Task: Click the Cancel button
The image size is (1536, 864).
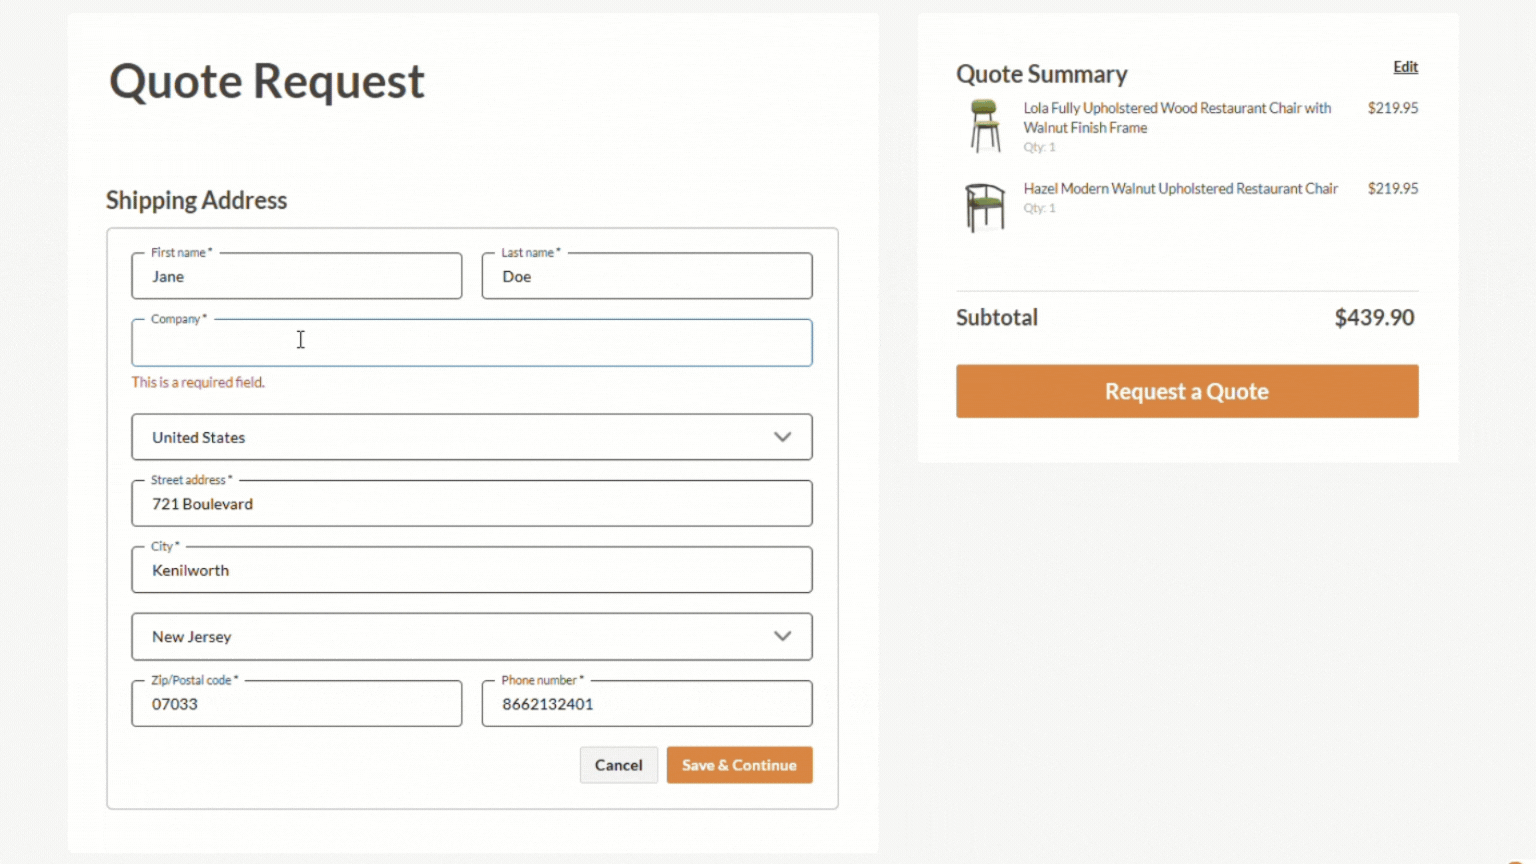Action: 618,764
